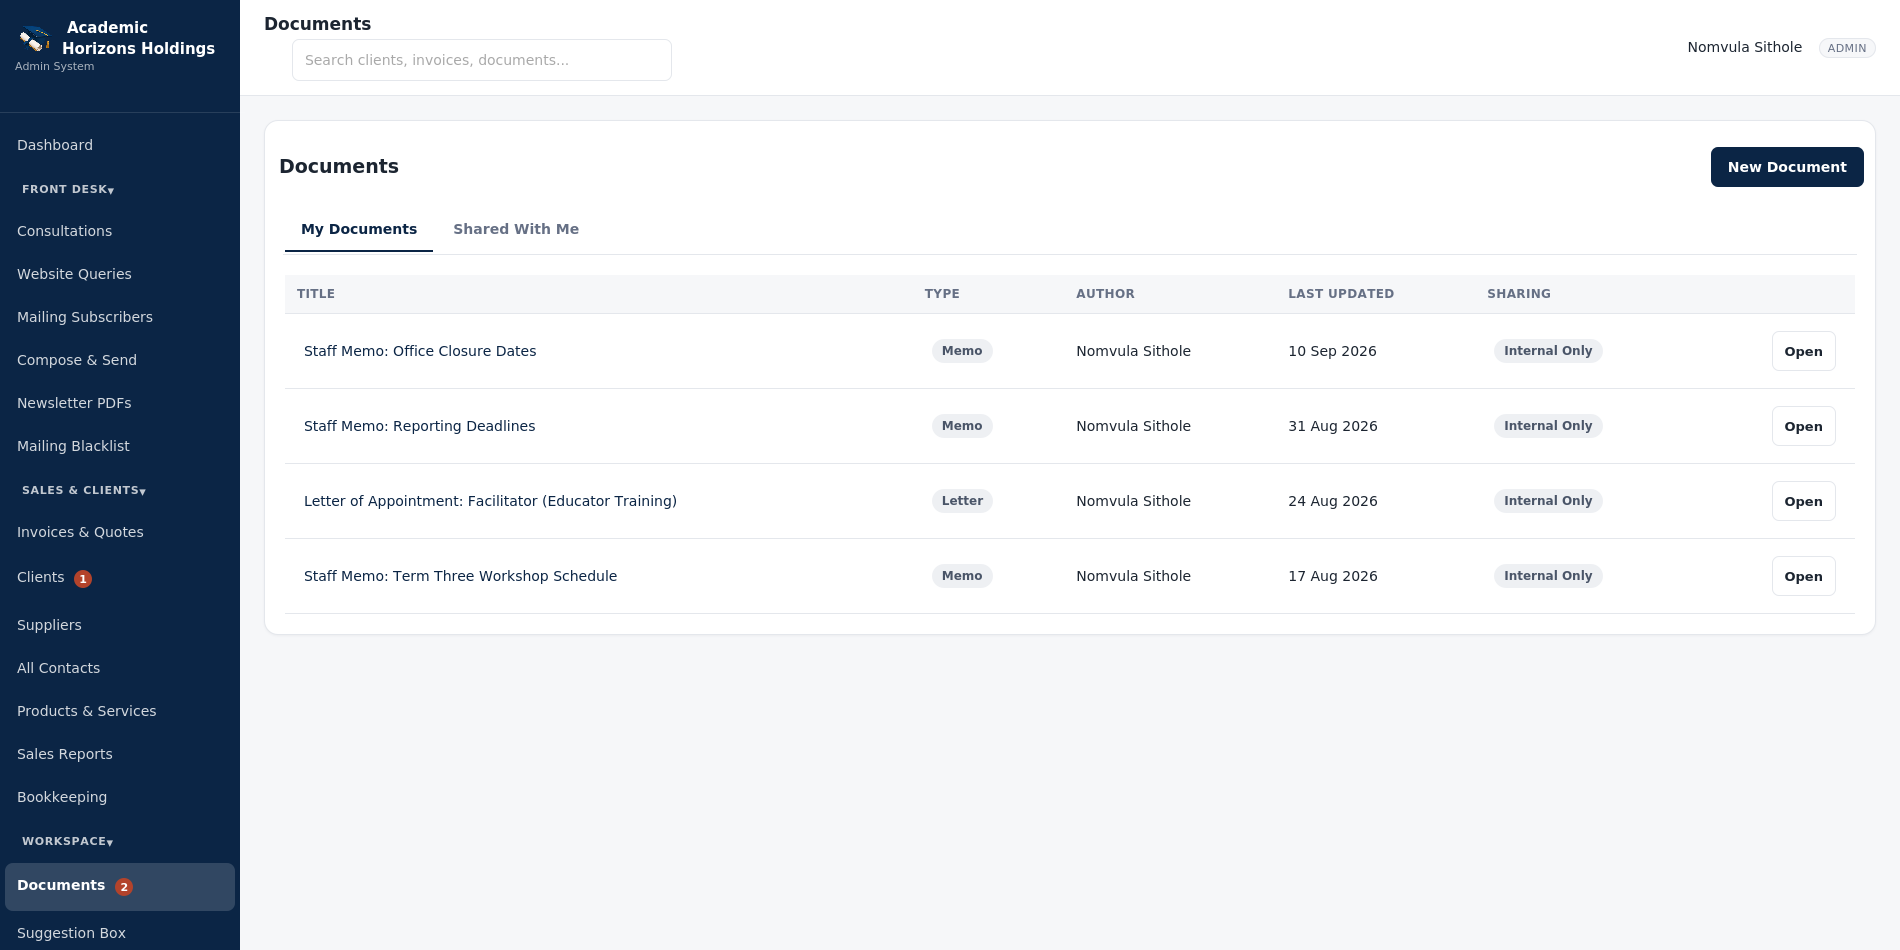The image size is (1900, 950).
Task: Open the Letter of Appointment document
Action: click(x=1803, y=501)
